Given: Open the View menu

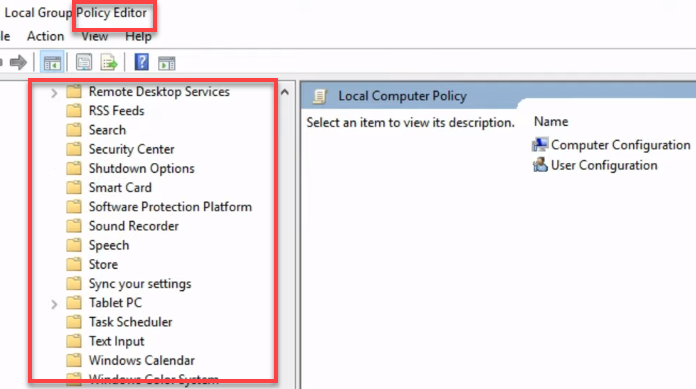Looking at the screenshot, I should pos(95,36).
